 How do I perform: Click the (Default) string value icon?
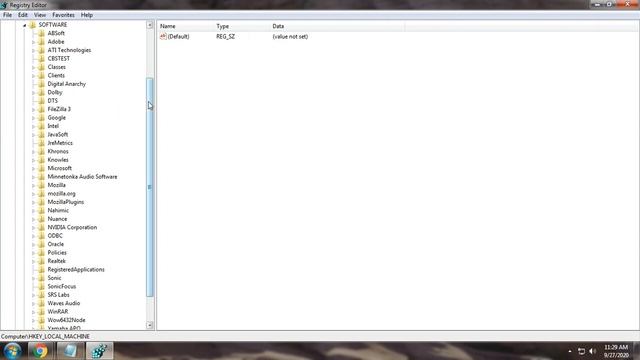163,36
